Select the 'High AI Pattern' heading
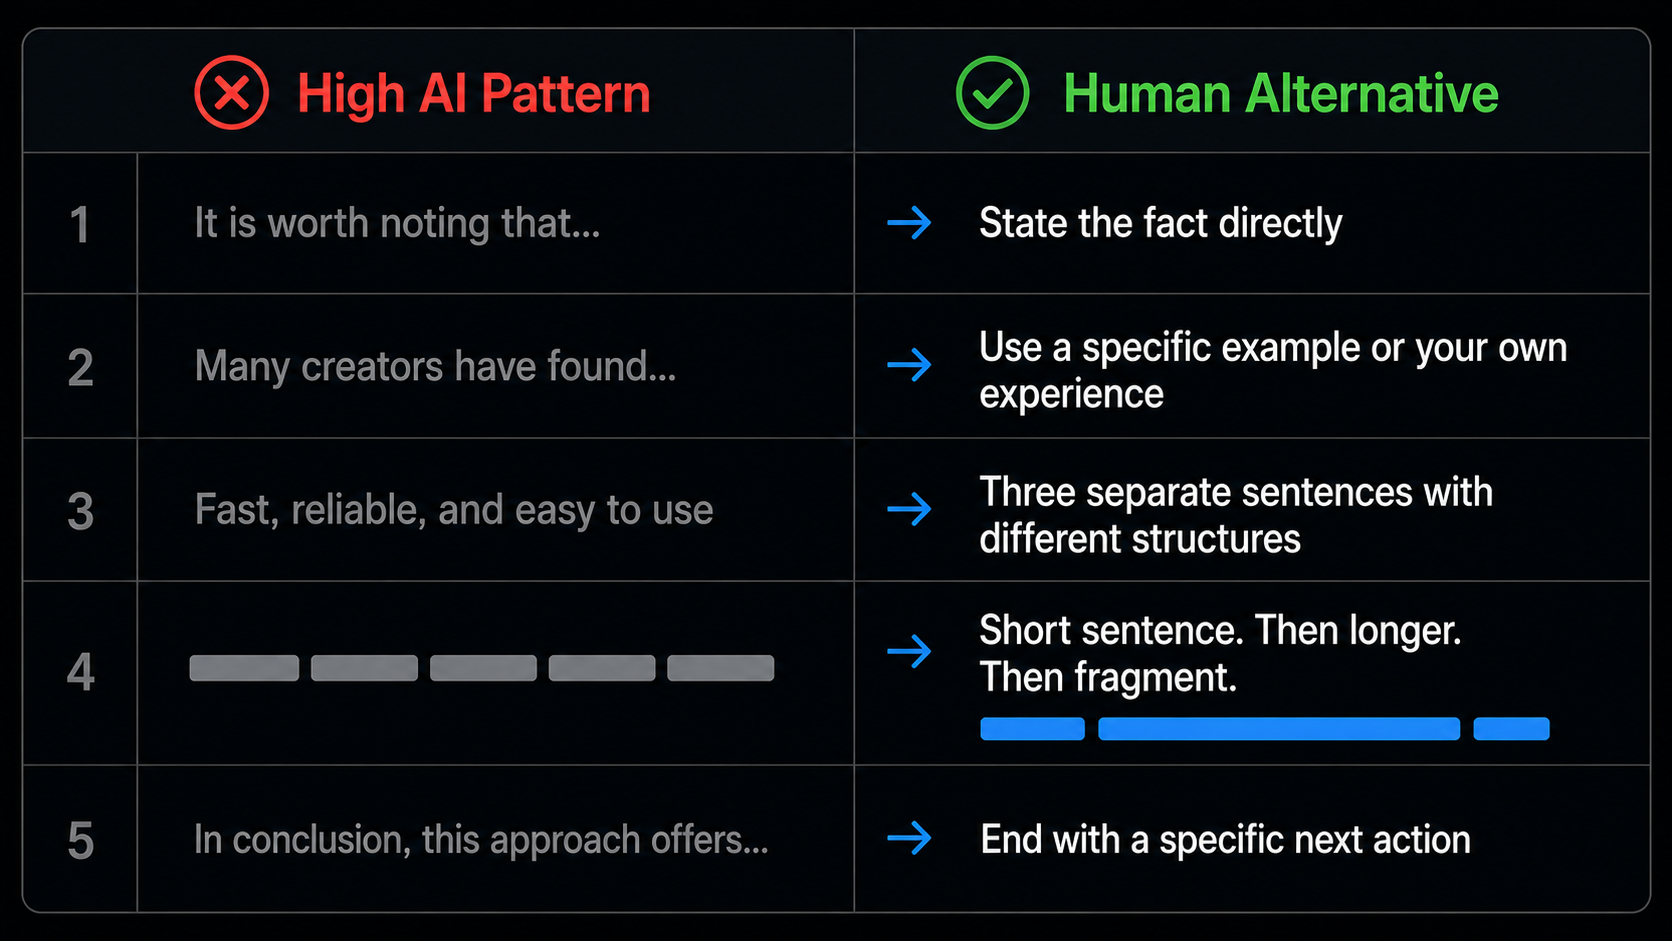Image resolution: width=1672 pixels, height=941 pixels. (473, 94)
